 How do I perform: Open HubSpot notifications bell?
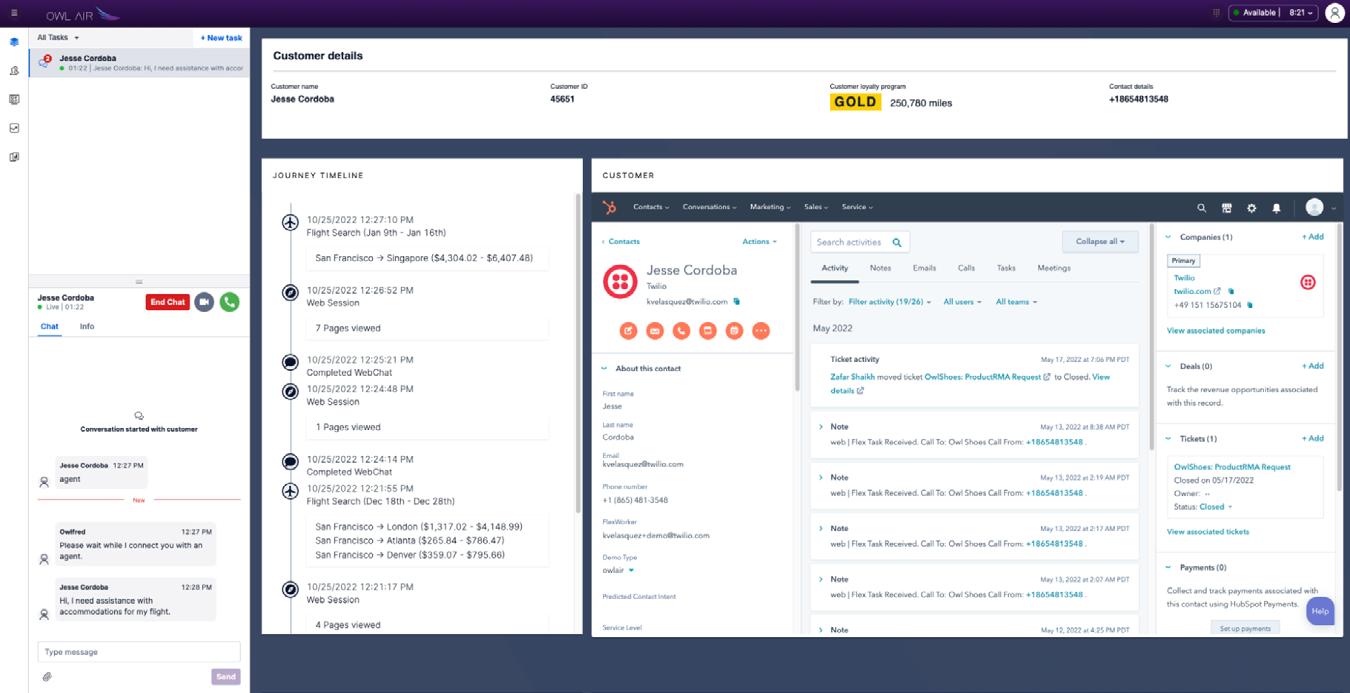(x=1276, y=208)
